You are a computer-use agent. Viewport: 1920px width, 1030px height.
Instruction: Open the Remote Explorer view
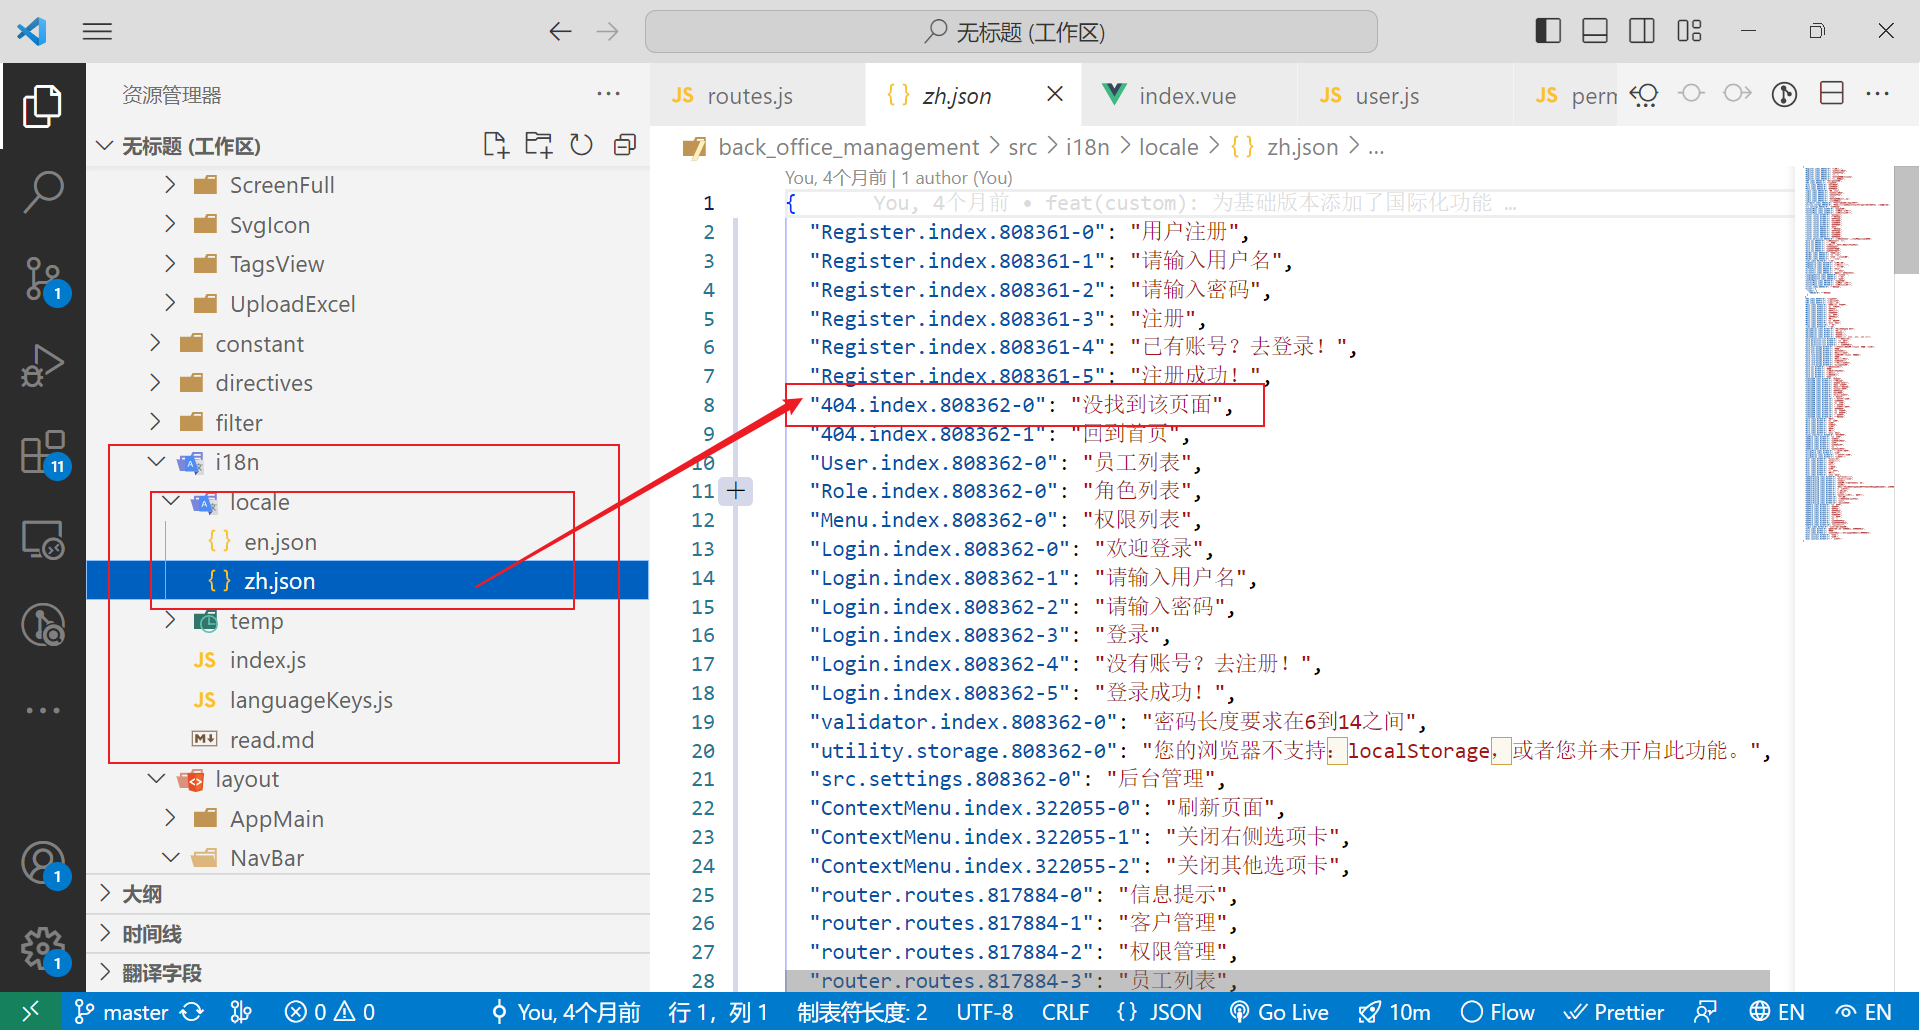pyautogui.click(x=43, y=539)
